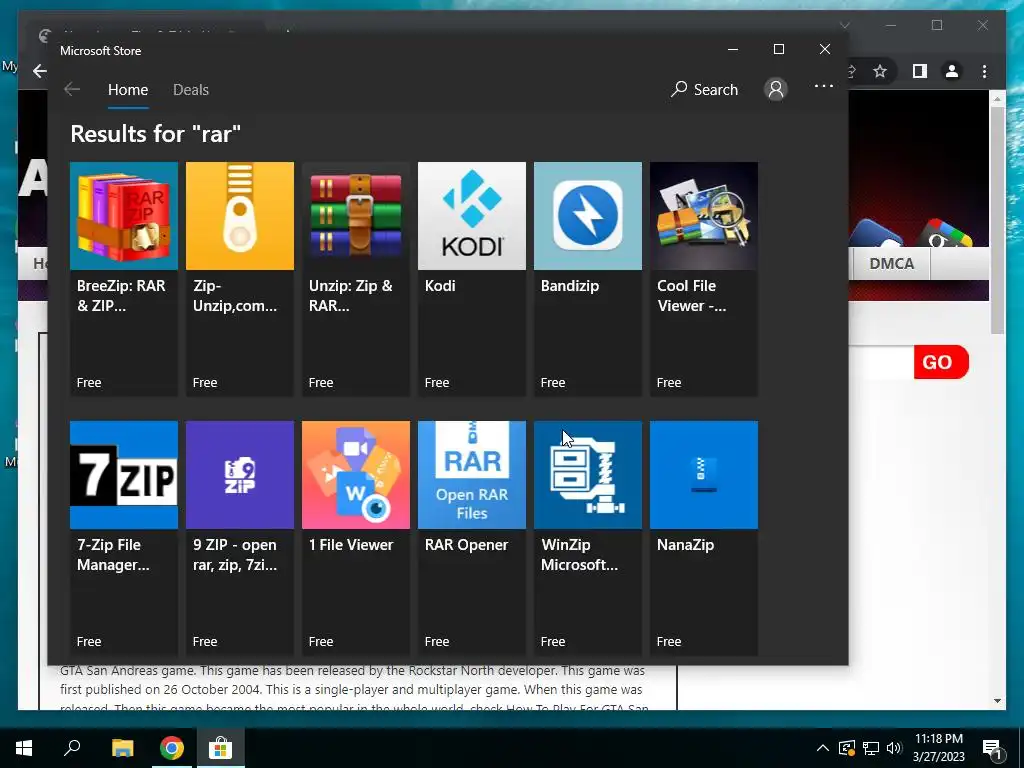Switch to Chrome on the taskbar
This screenshot has height=768, width=1024.
tap(172, 748)
